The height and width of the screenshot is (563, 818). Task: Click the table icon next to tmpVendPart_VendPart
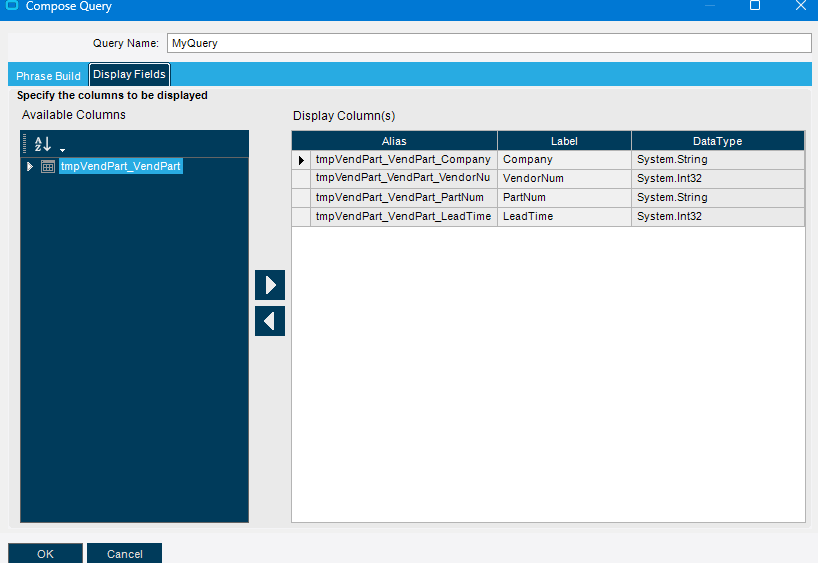(x=48, y=166)
